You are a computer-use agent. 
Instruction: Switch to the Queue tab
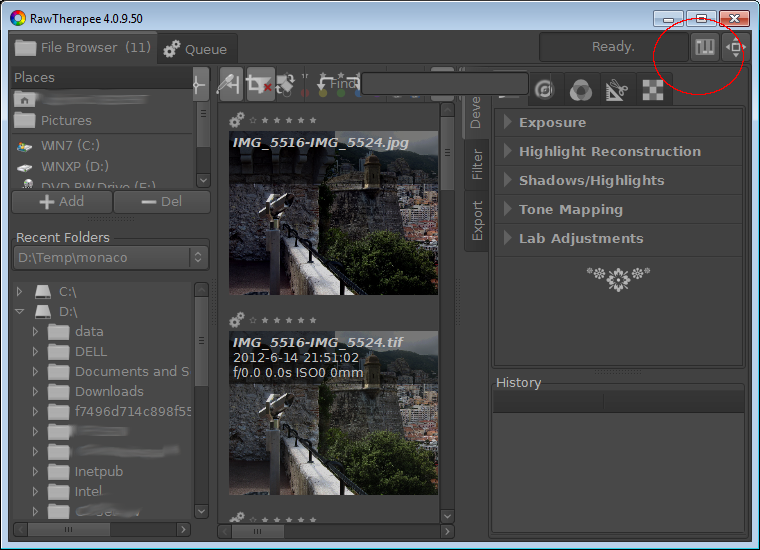tap(196, 49)
